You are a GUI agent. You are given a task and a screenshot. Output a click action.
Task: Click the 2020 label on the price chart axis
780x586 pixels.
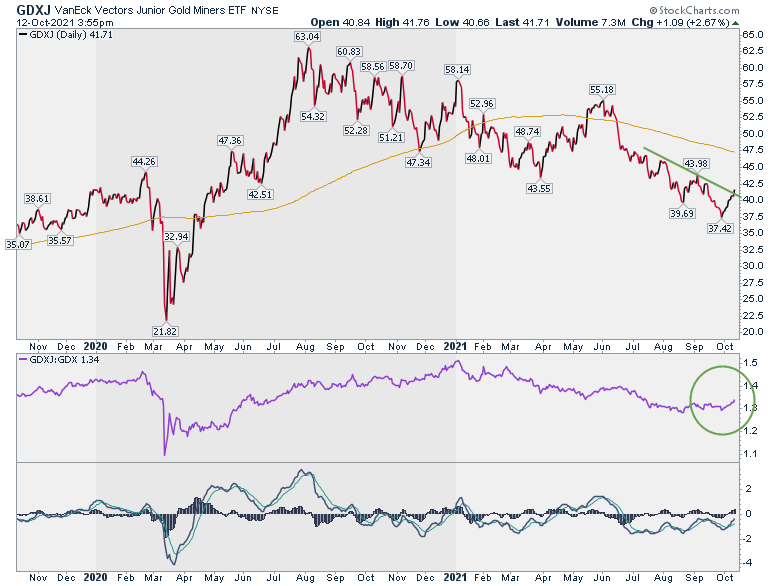95,346
